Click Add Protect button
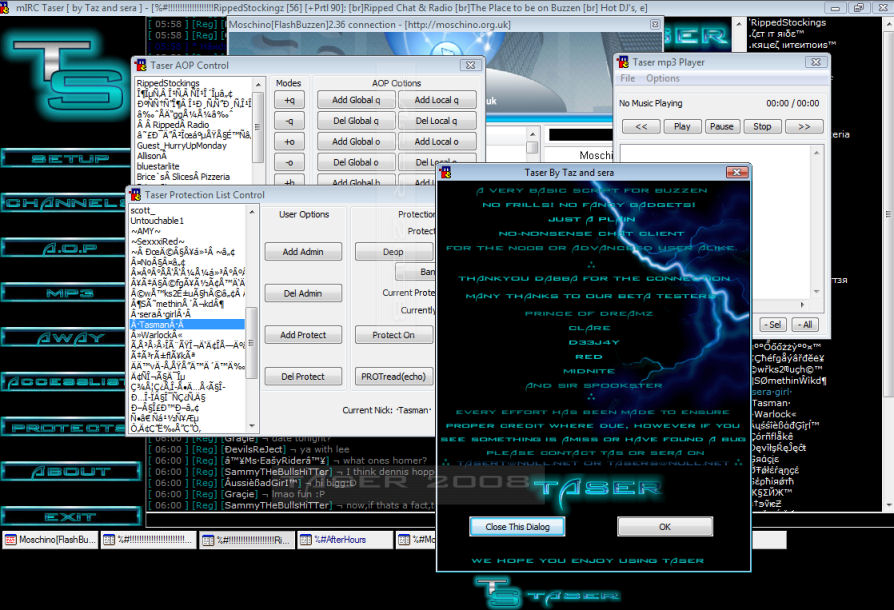 [x=303, y=335]
